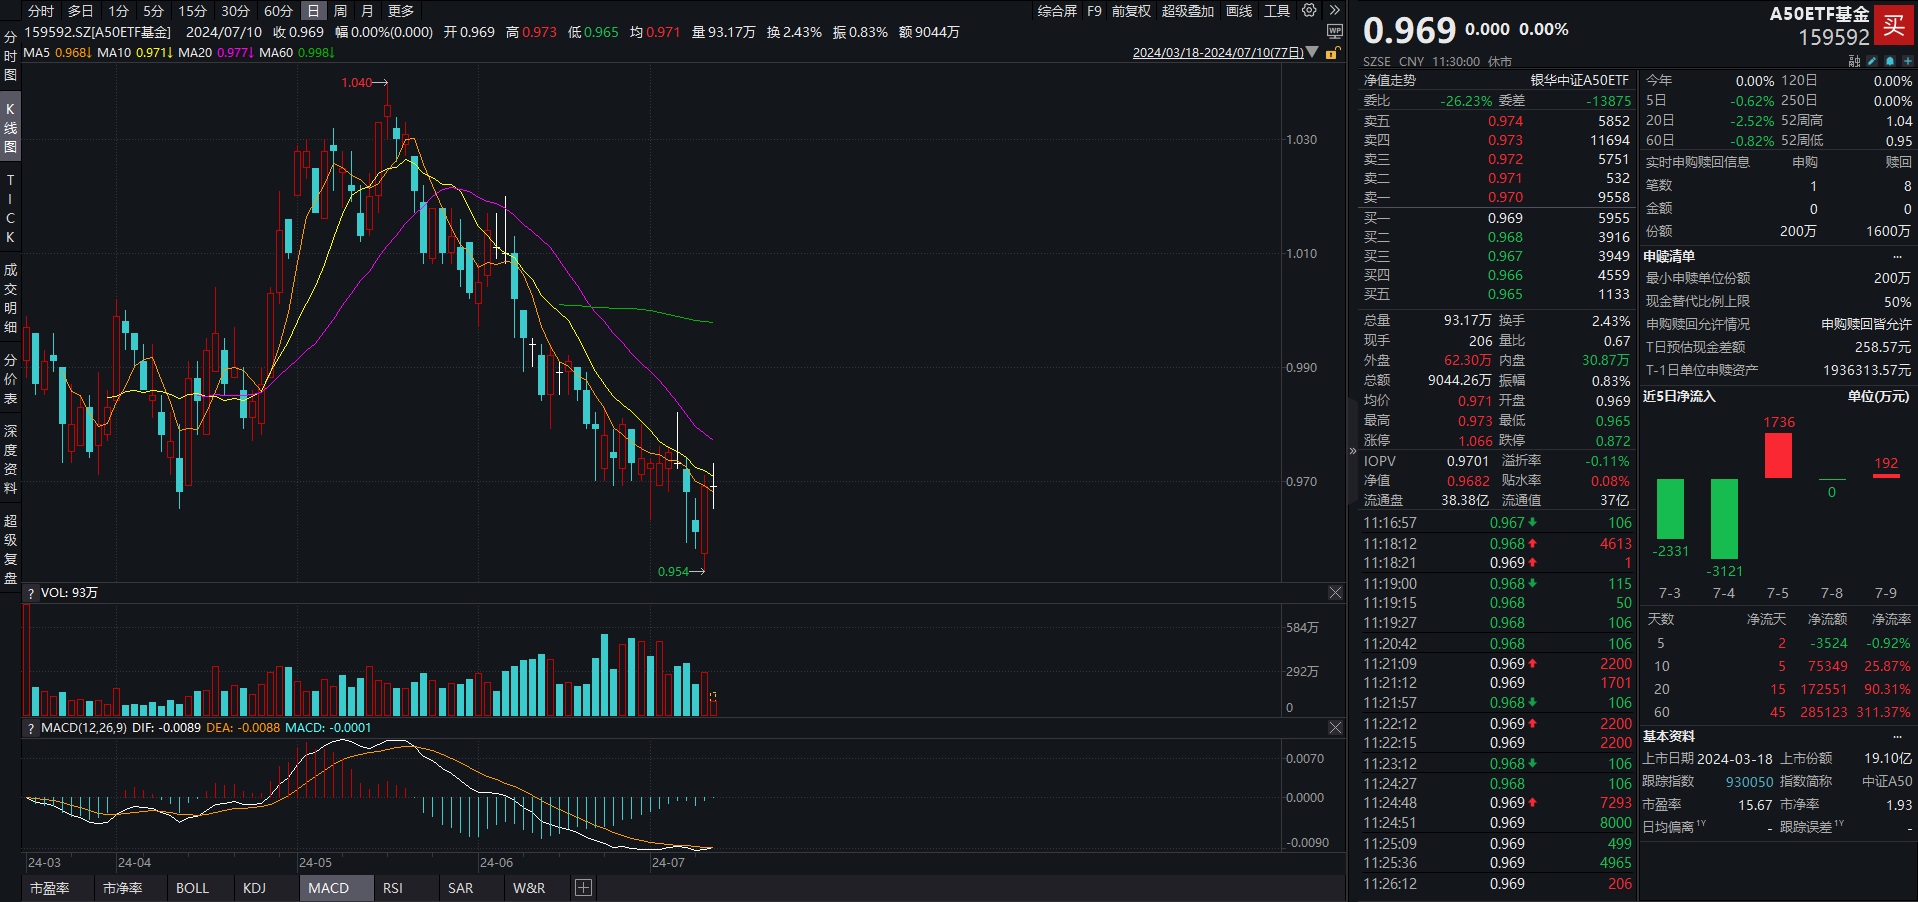Select the BOLL indicator tab
This screenshot has width=1918, height=902.
[x=192, y=888]
